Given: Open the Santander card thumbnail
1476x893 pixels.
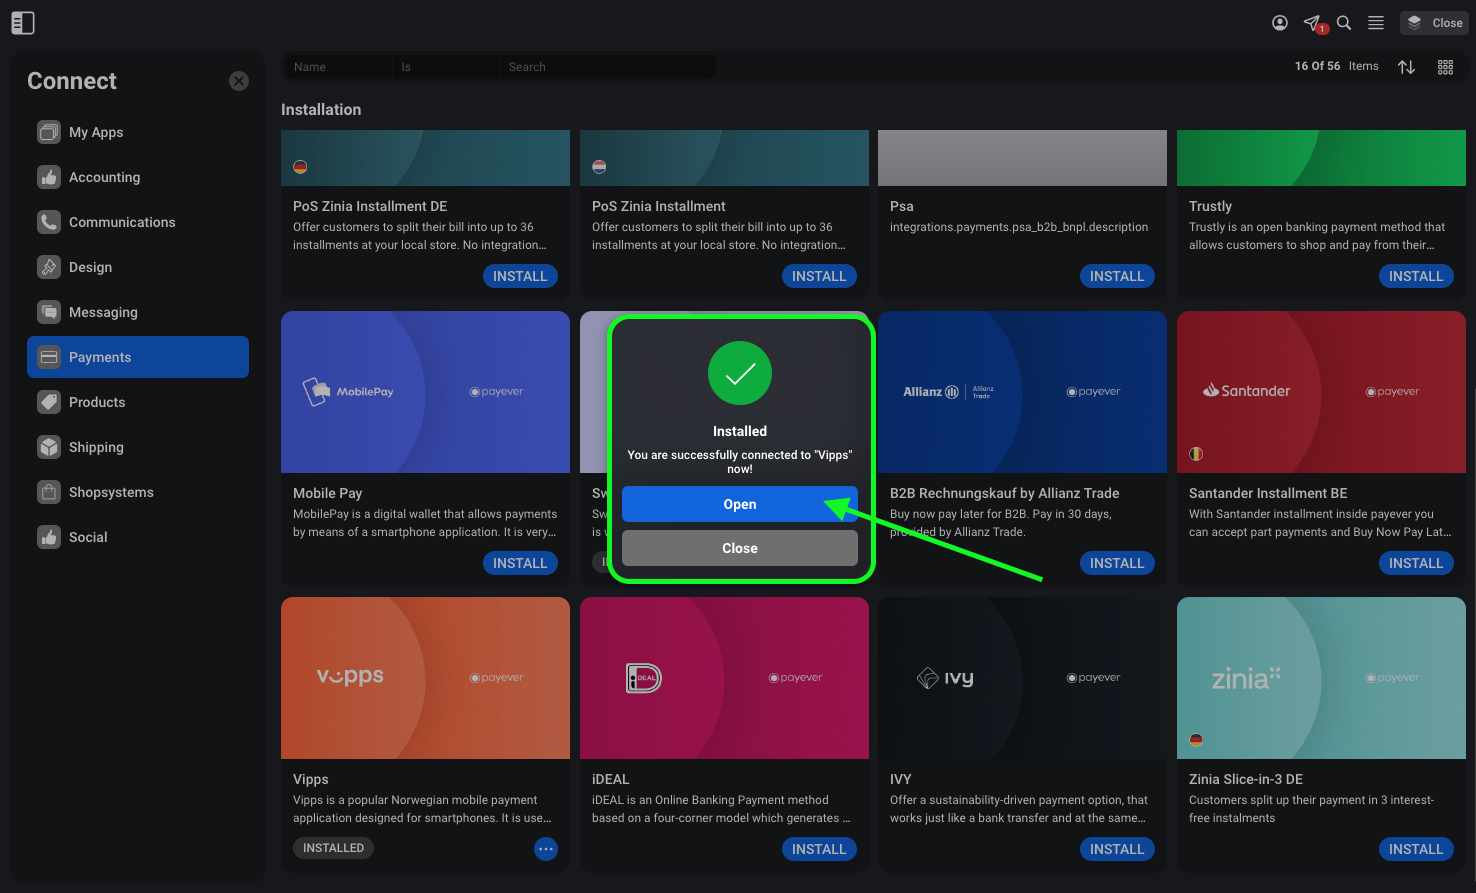Looking at the screenshot, I should [x=1321, y=392].
